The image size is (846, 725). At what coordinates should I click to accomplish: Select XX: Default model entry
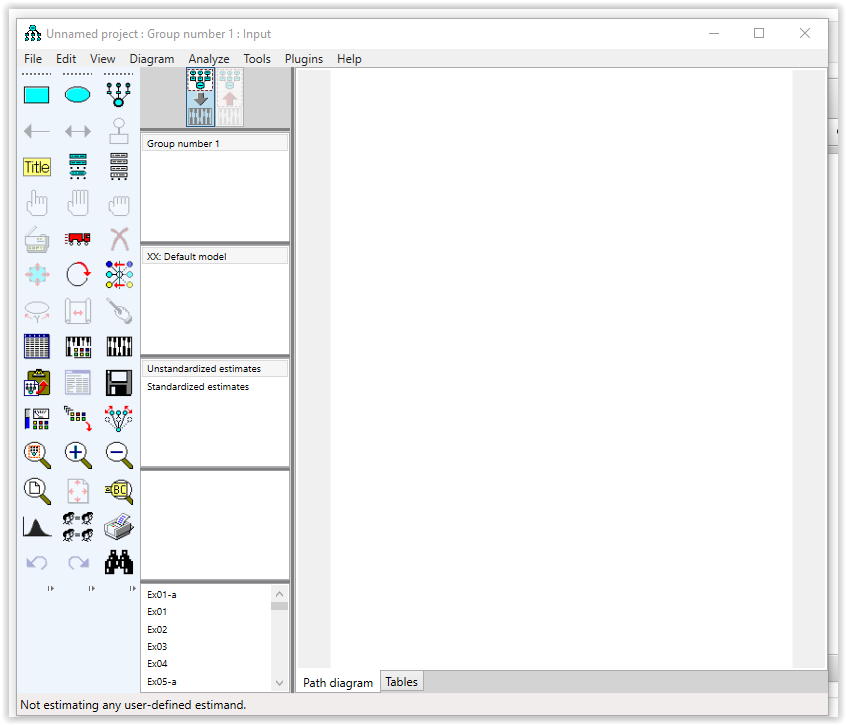215,256
